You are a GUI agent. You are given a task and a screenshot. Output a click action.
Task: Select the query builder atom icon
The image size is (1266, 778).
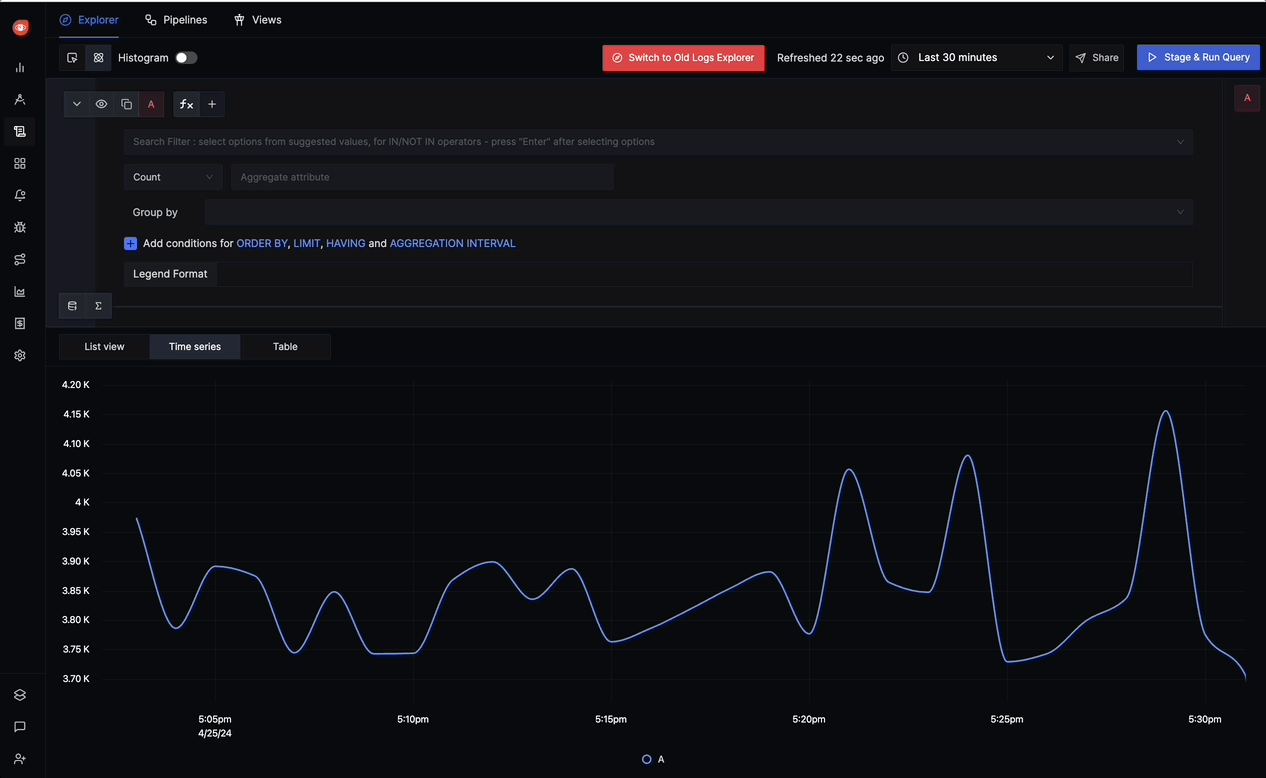(x=98, y=58)
